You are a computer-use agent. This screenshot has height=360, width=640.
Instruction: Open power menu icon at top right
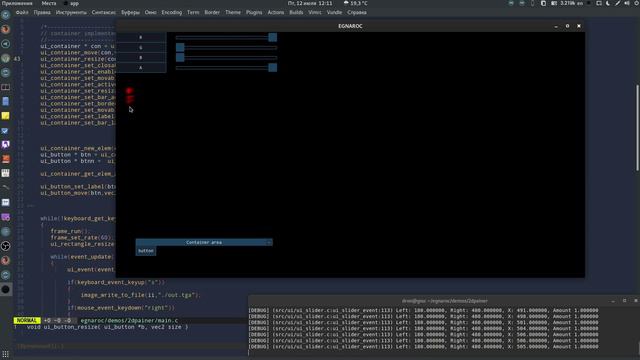pos(637,3)
